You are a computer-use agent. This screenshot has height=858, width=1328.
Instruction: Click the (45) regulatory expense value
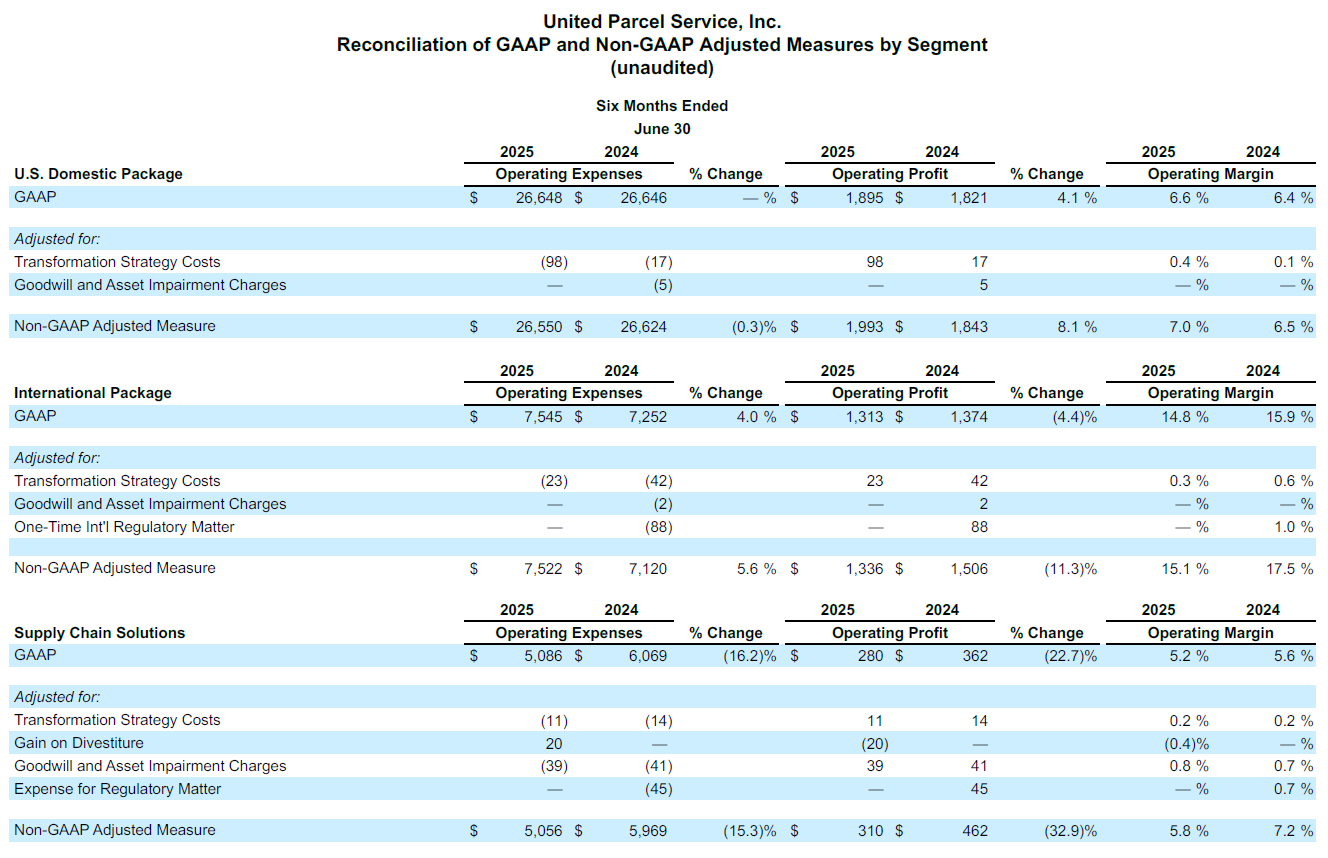tap(659, 789)
